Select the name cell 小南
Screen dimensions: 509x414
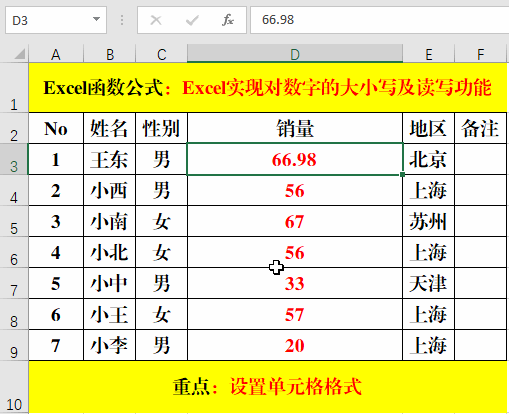click(x=110, y=221)
